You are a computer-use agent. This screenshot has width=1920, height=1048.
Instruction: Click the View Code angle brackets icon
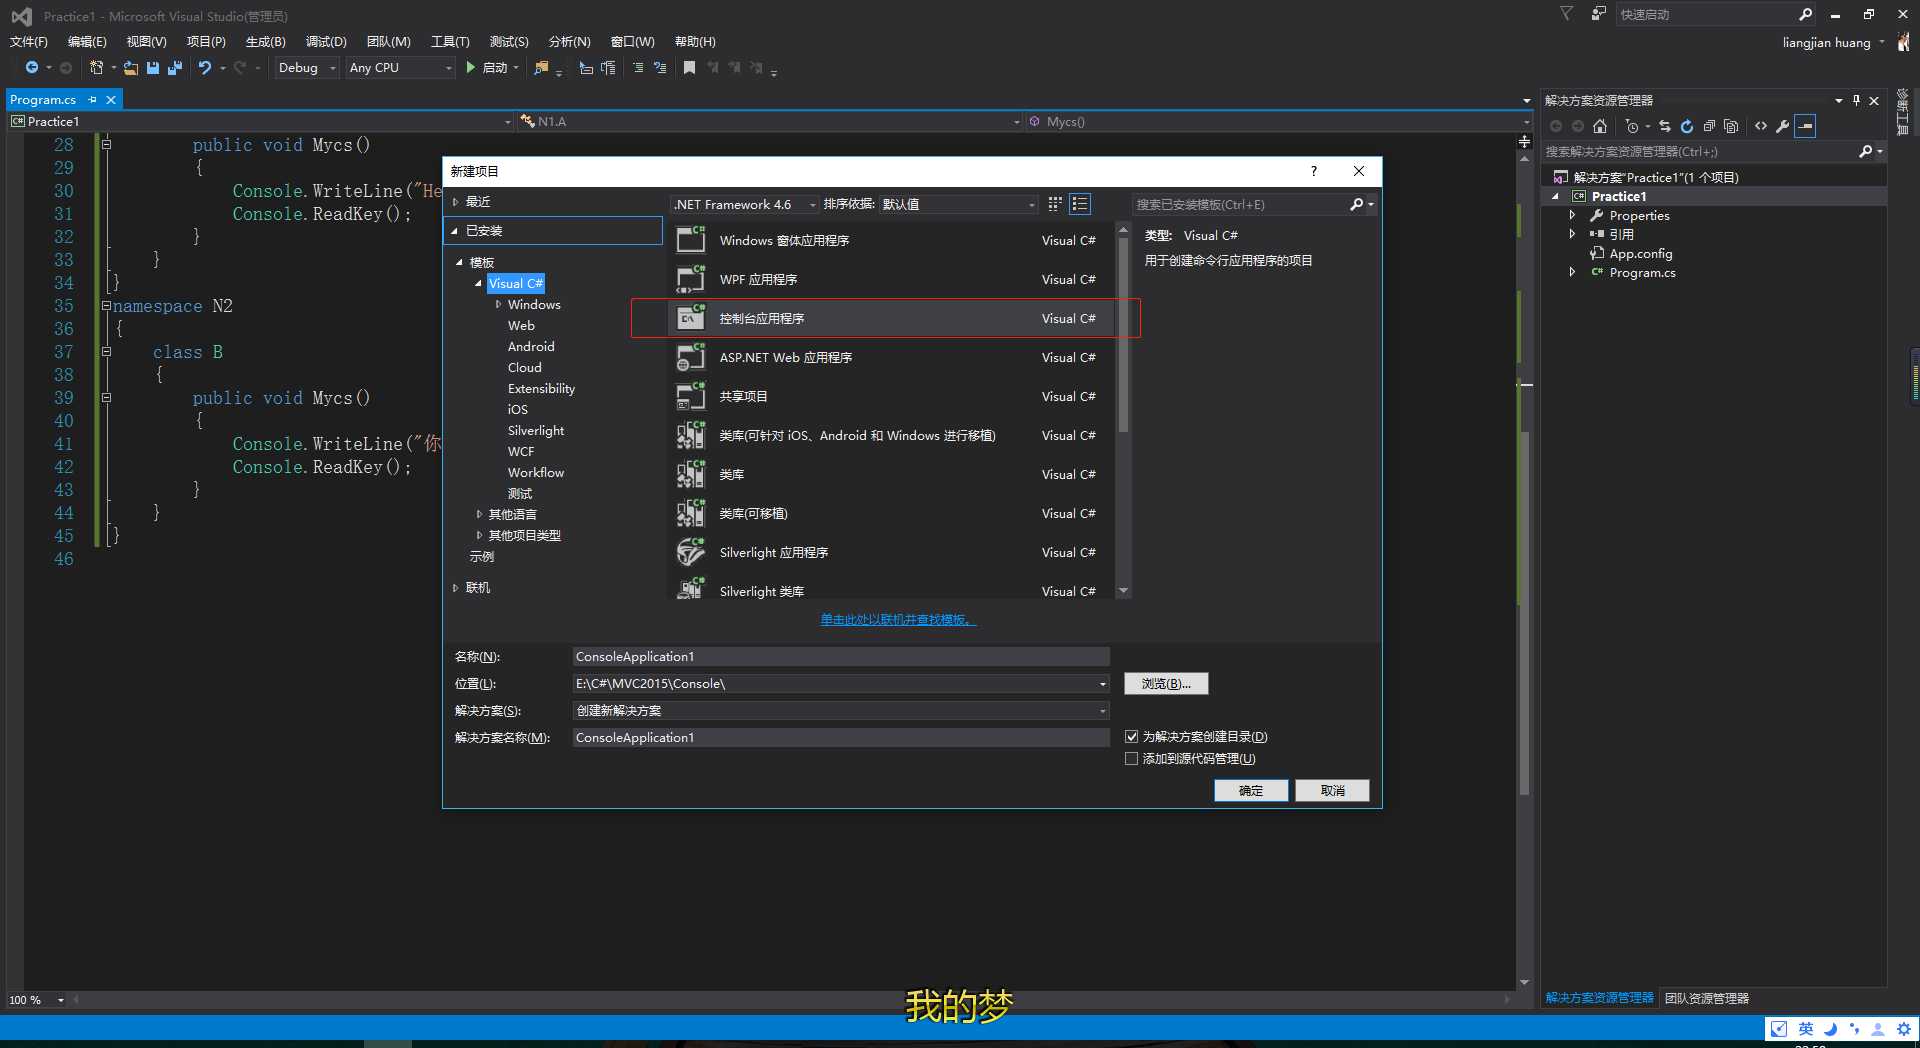[x=1761, y=126]
